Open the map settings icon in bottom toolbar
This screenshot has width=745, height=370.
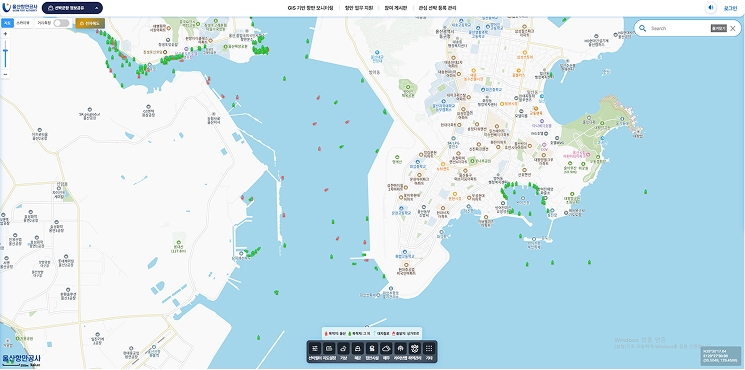pyautogui.click(x=329, y=348)
